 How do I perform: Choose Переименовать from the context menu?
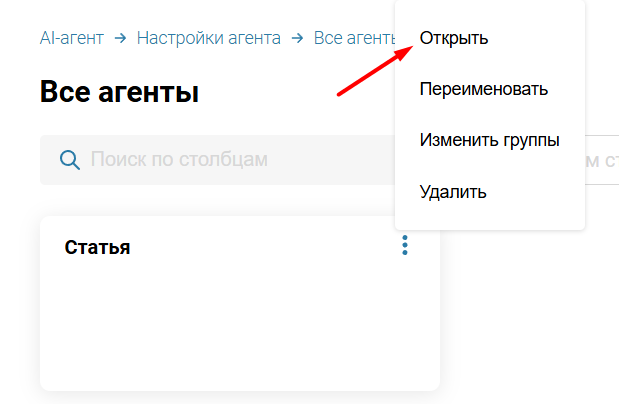[484, 89]
